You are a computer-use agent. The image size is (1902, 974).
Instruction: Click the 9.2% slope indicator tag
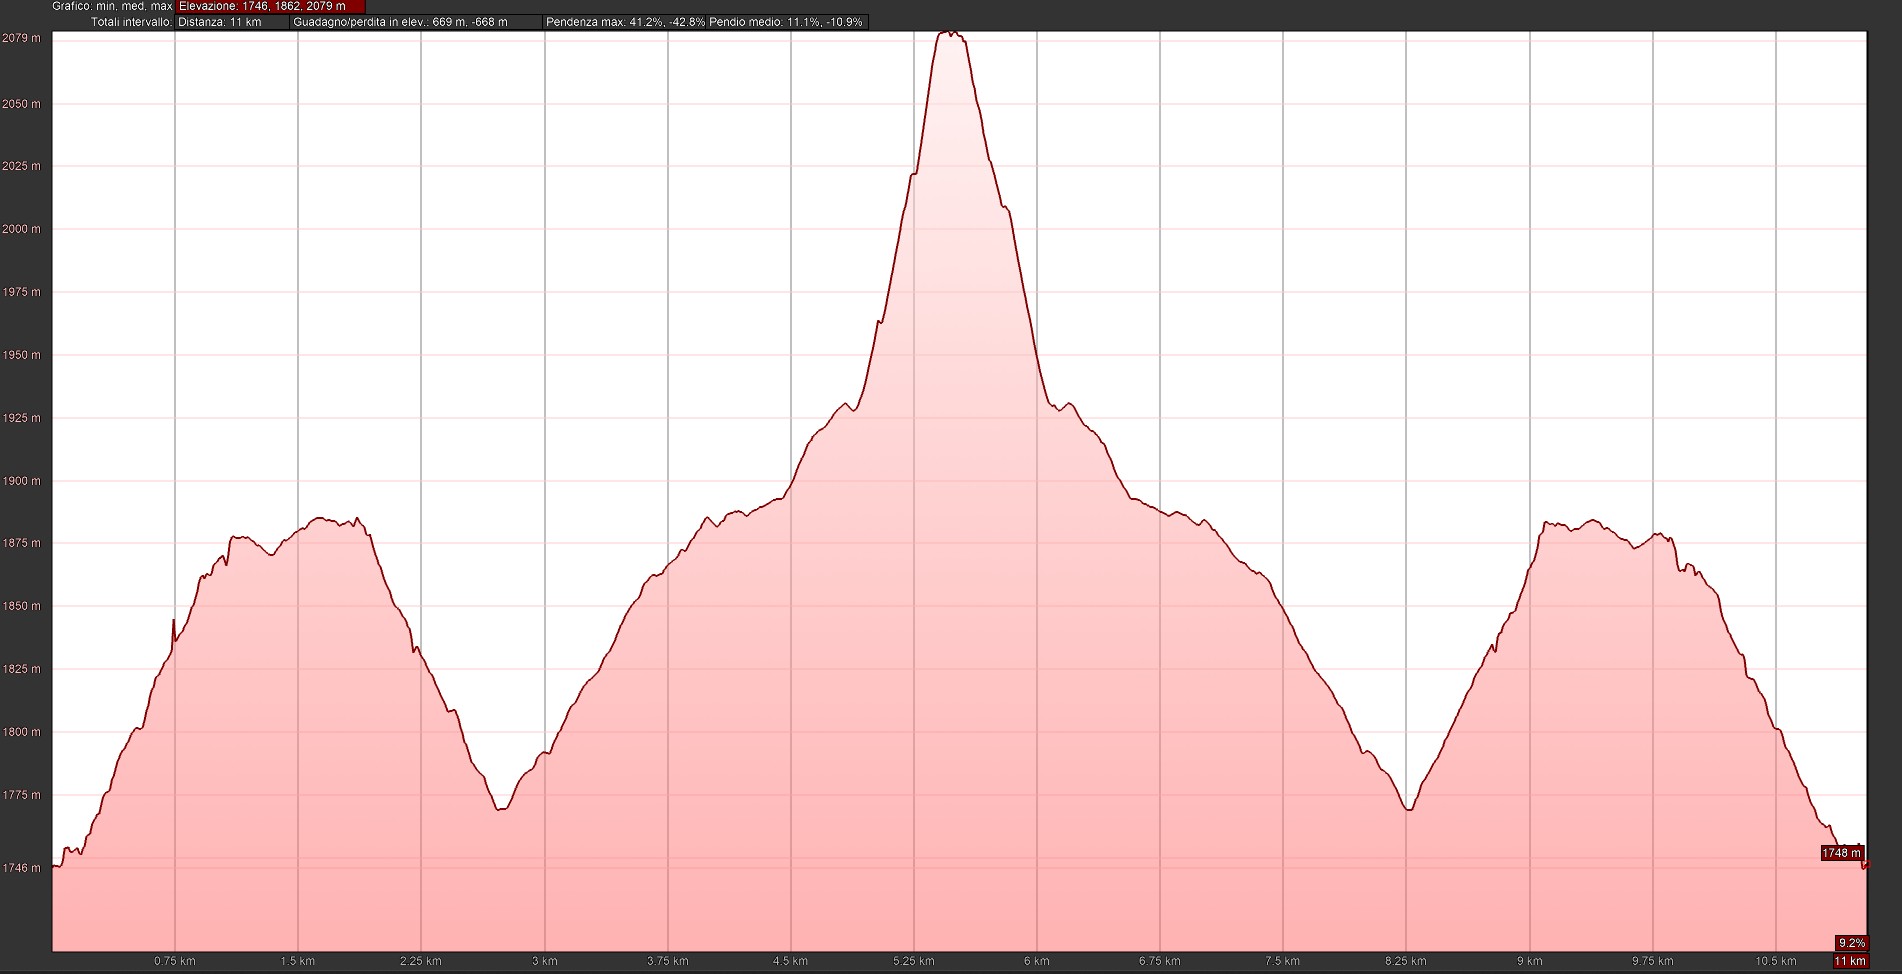point(1851,943)
